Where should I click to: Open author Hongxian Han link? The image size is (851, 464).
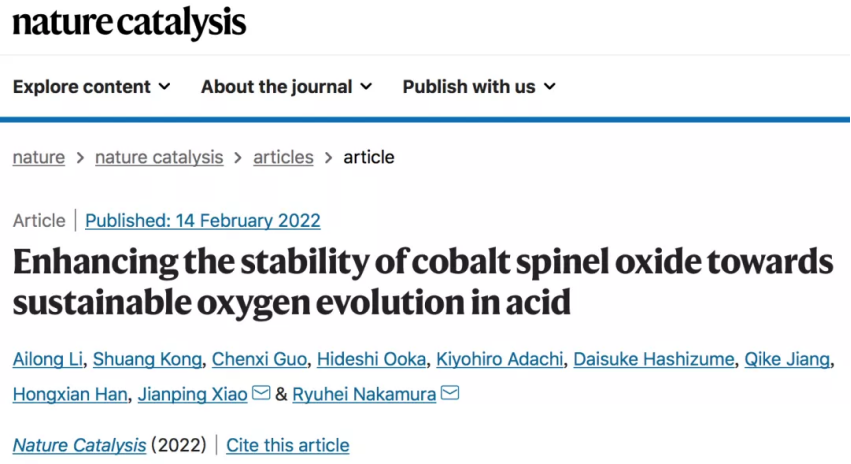70,395
